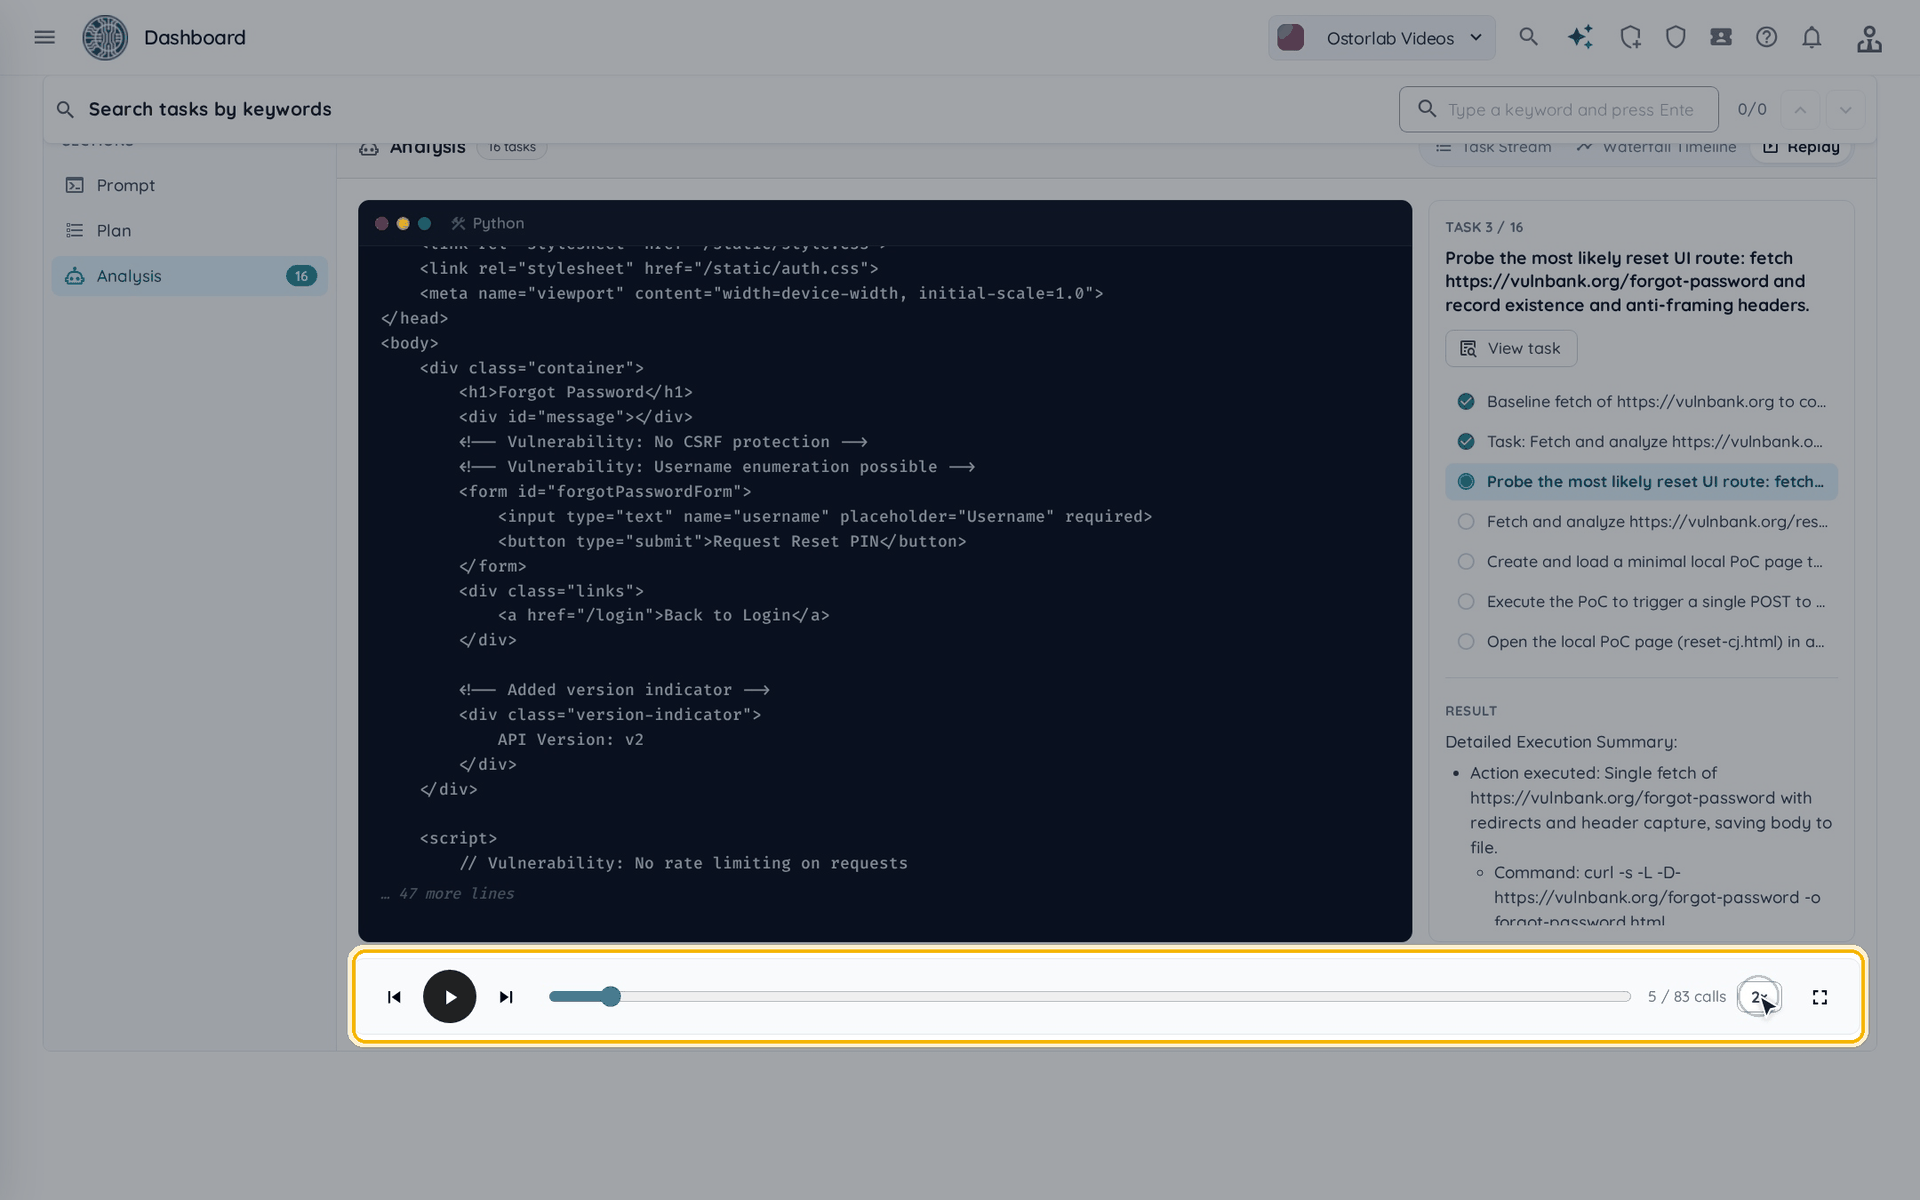This screenshot has width=1920, height=1200.
Task: Click in the keyword search input field
Action: coord(1558,110)
